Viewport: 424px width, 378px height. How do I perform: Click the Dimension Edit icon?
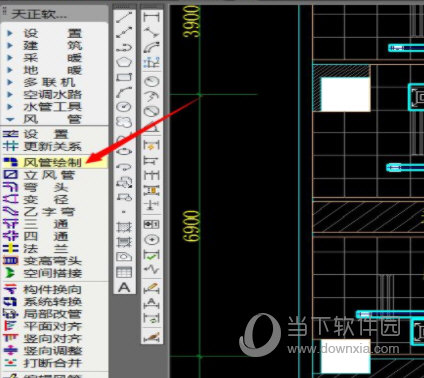[152, 288]
